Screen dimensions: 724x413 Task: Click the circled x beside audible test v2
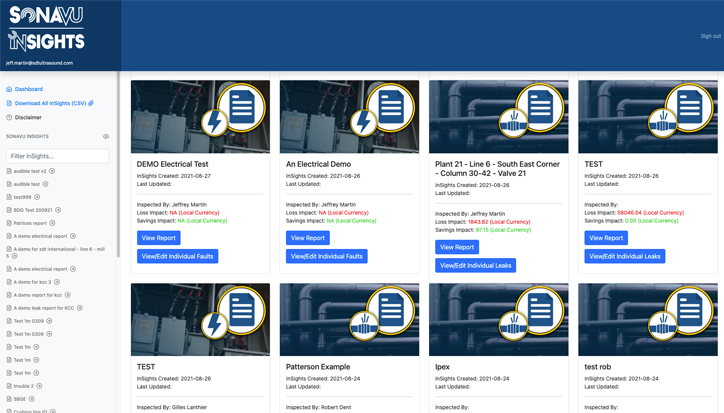pyautogui.click(x=52, y=171)
